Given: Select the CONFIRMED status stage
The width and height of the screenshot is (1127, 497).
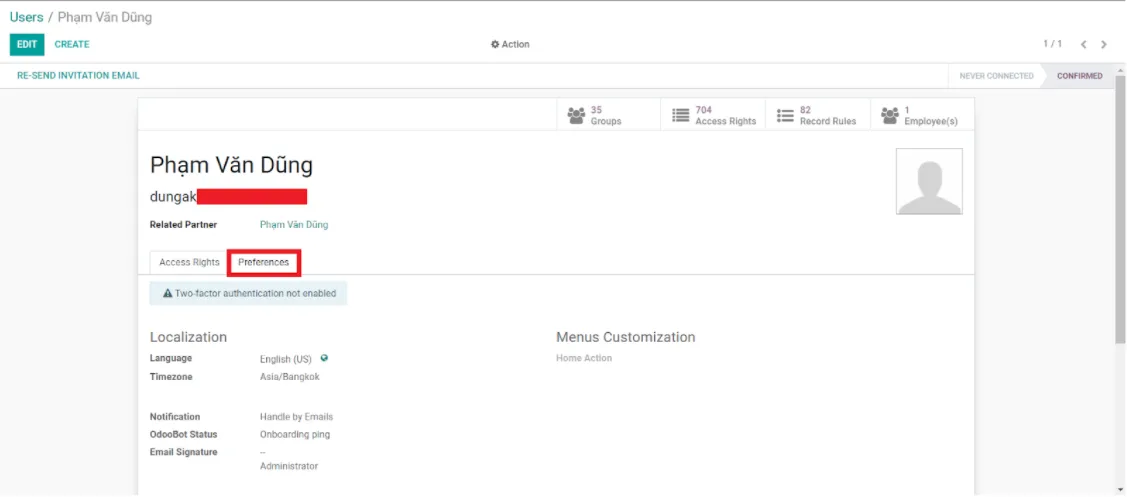Looking at the screenshot, I should coord(1080,76).
